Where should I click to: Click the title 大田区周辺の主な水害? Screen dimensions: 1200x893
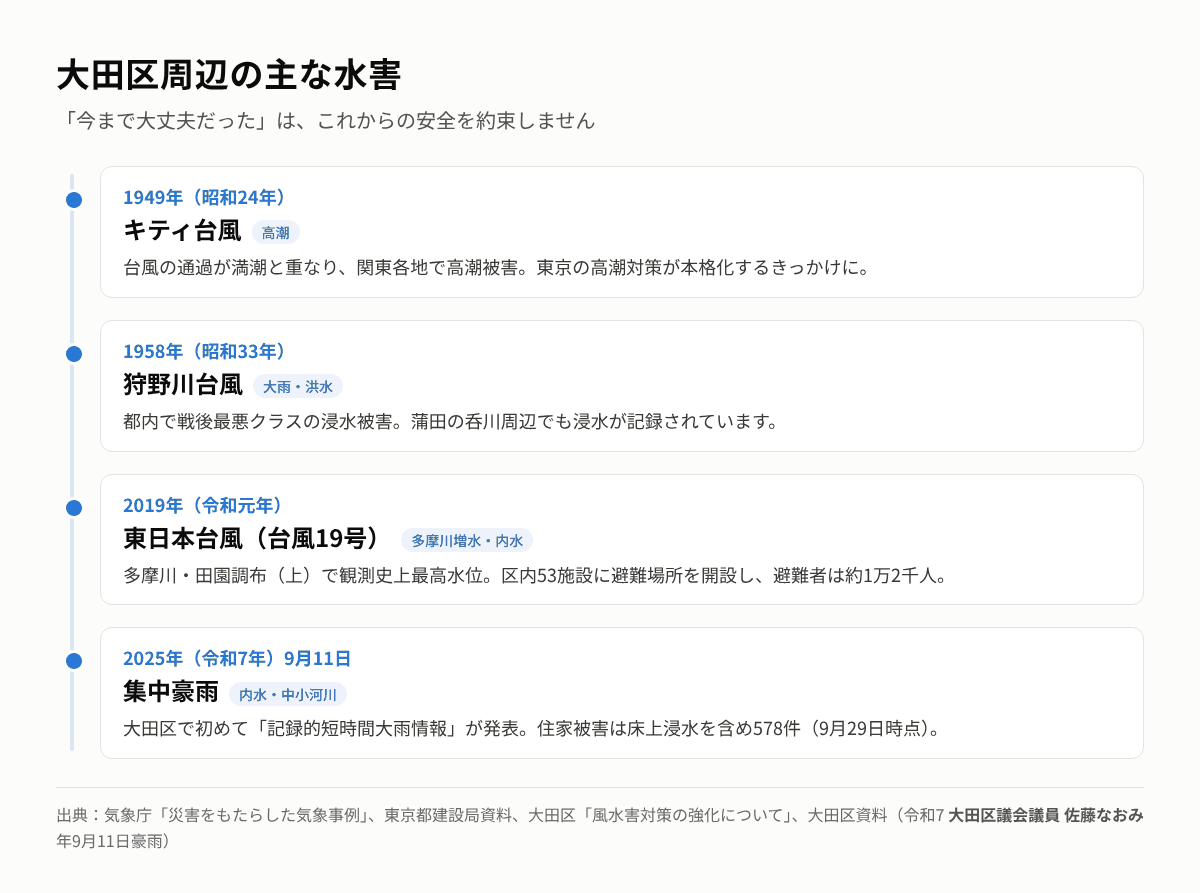(x=229, y=76)
